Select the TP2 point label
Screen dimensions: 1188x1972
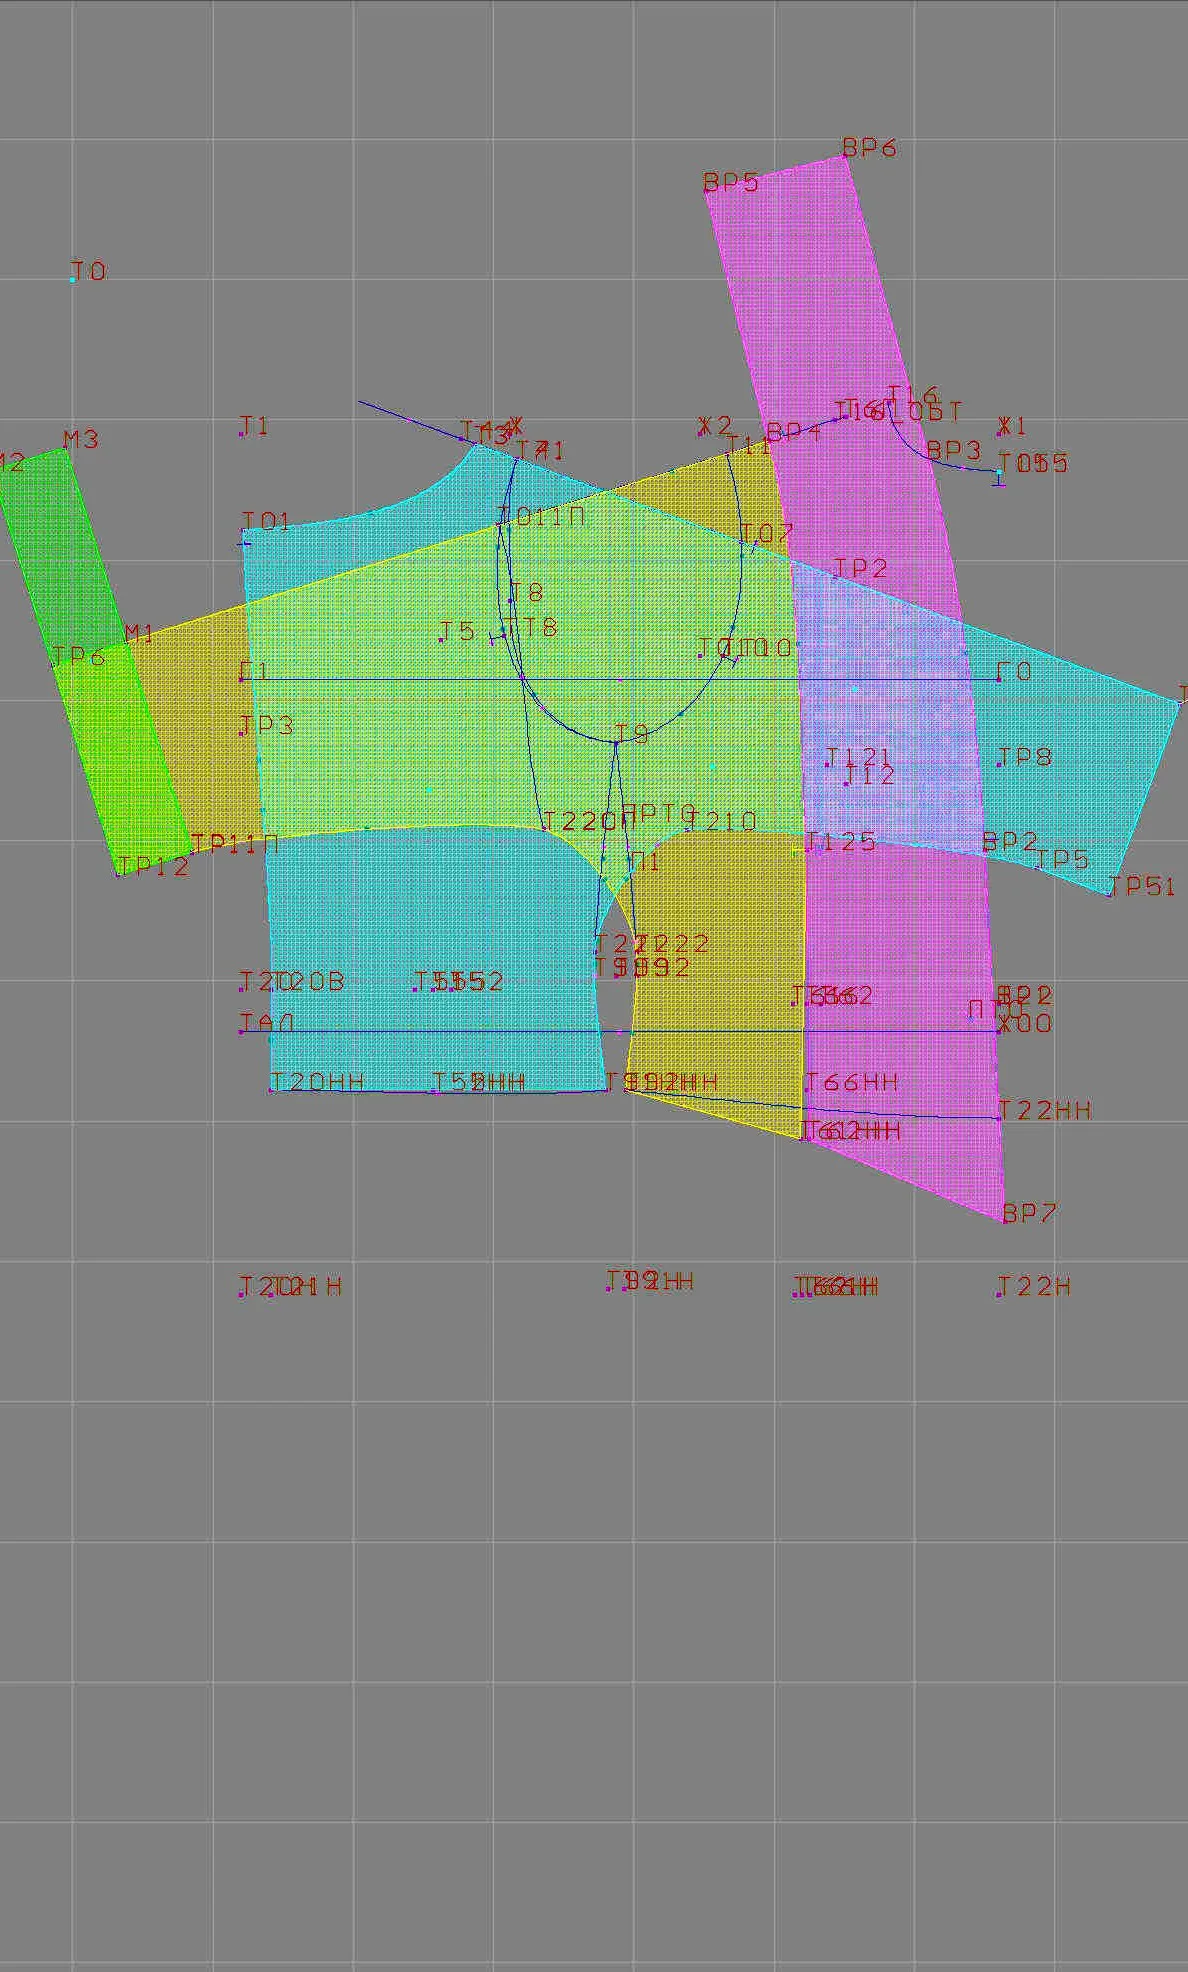tap(861, 568)
